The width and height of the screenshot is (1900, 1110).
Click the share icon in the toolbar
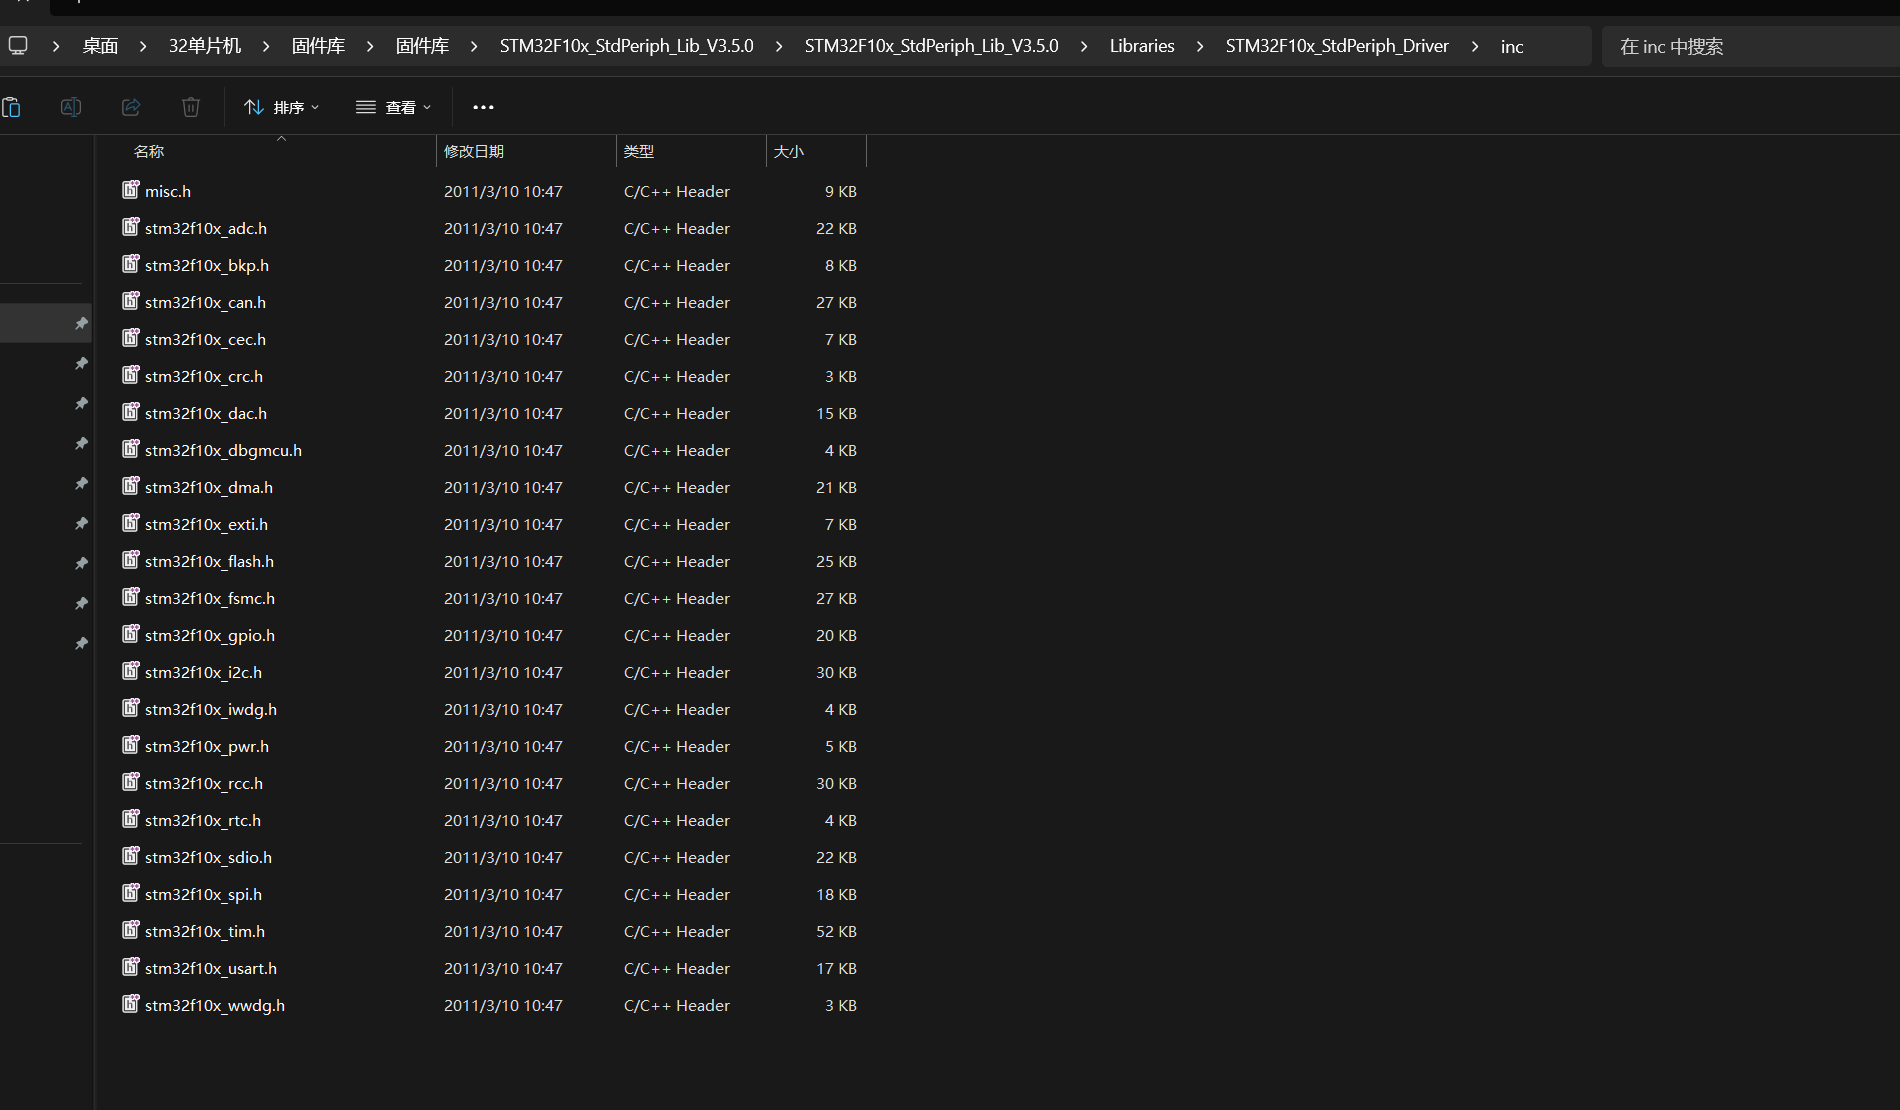(131, 107)
